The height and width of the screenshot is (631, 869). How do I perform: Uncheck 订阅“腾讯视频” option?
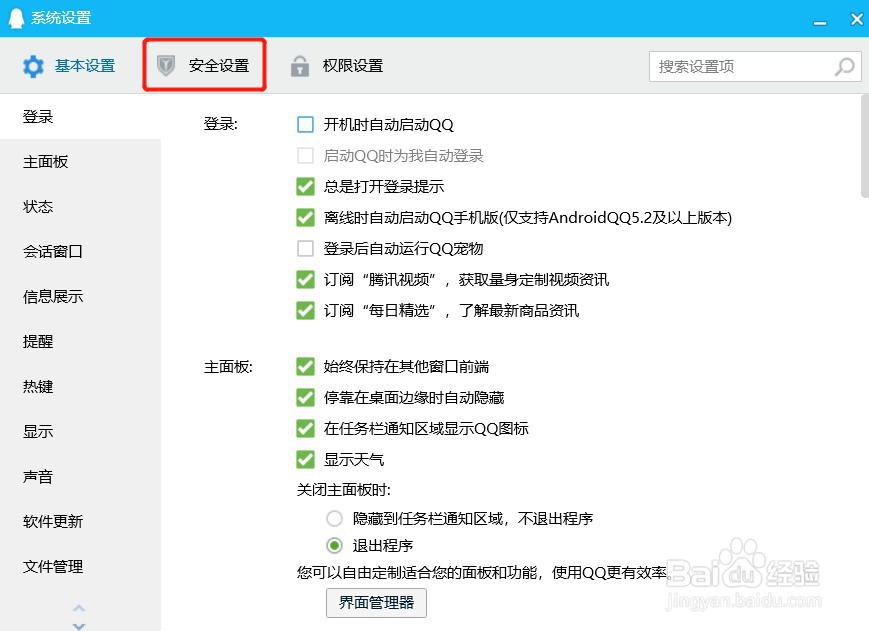[x=305, y=279]
